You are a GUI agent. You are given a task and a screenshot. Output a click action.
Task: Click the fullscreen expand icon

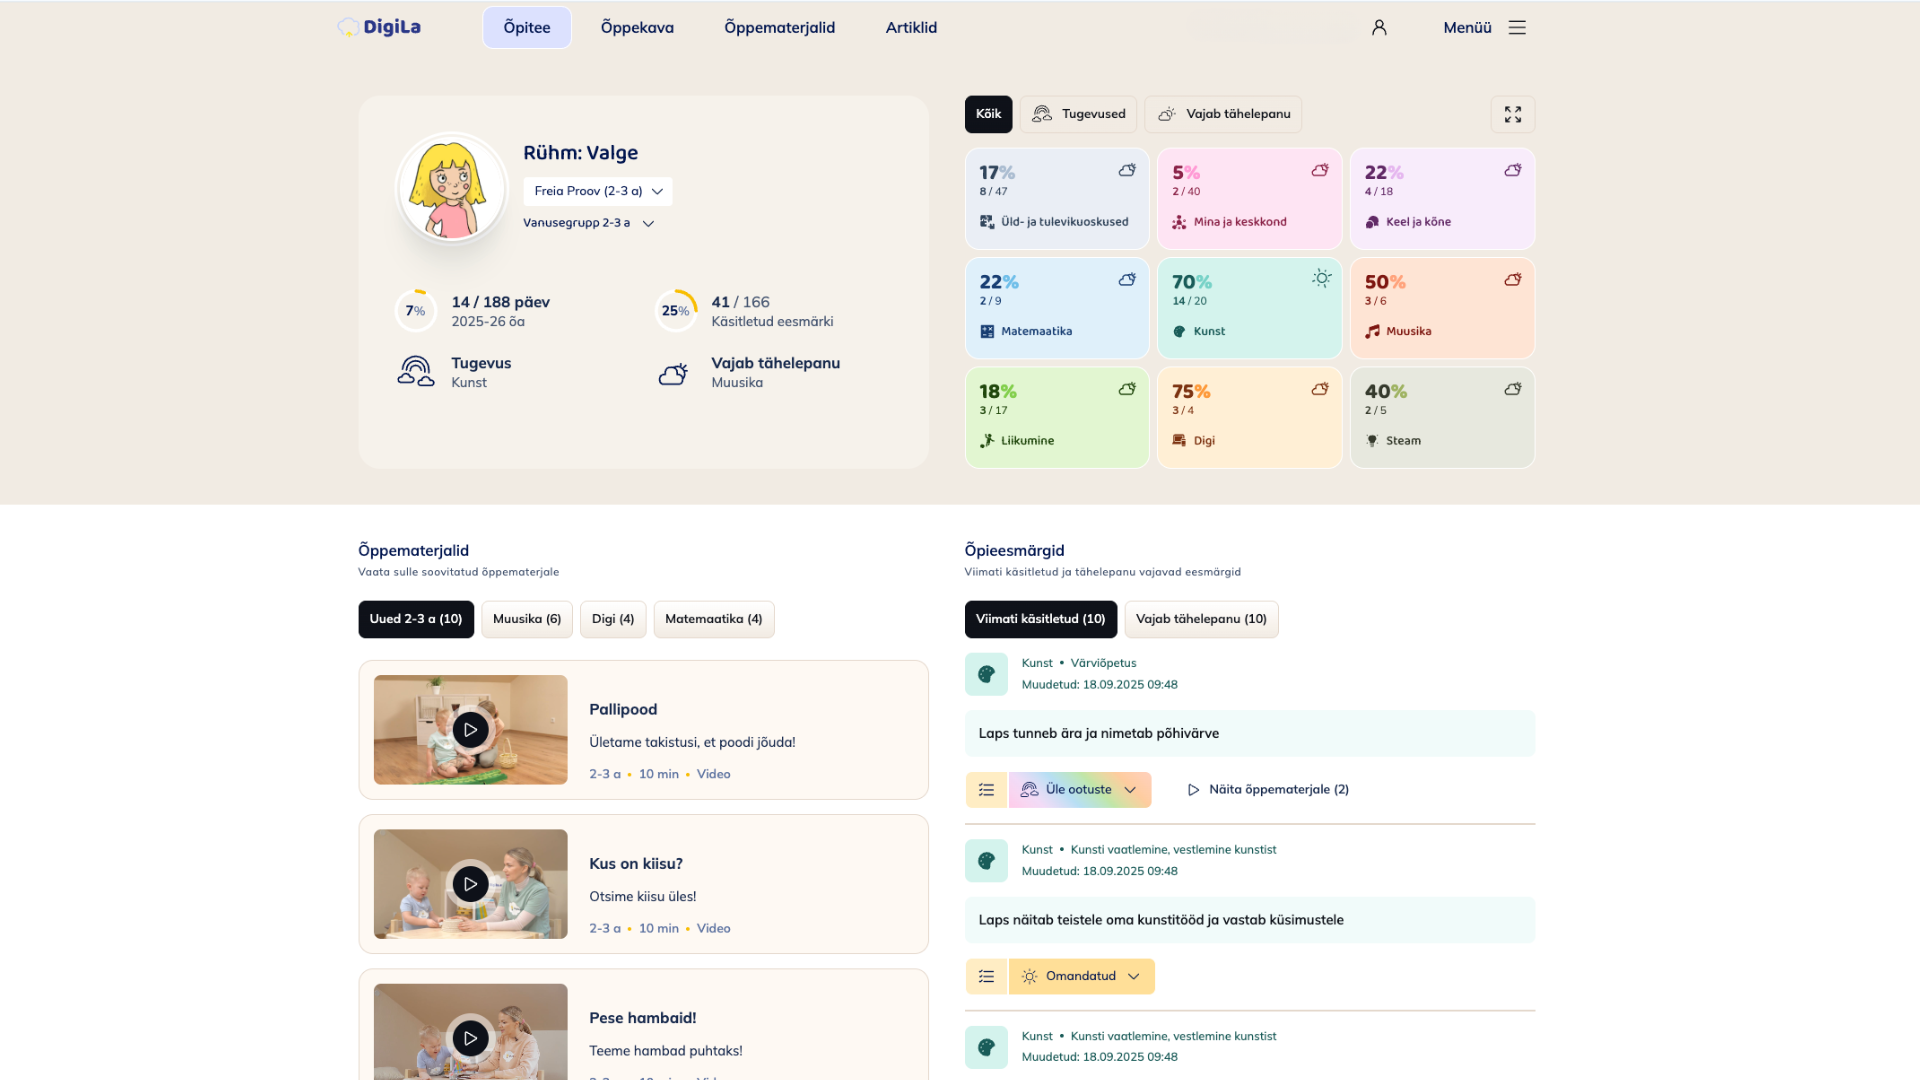coord(1512,114)
